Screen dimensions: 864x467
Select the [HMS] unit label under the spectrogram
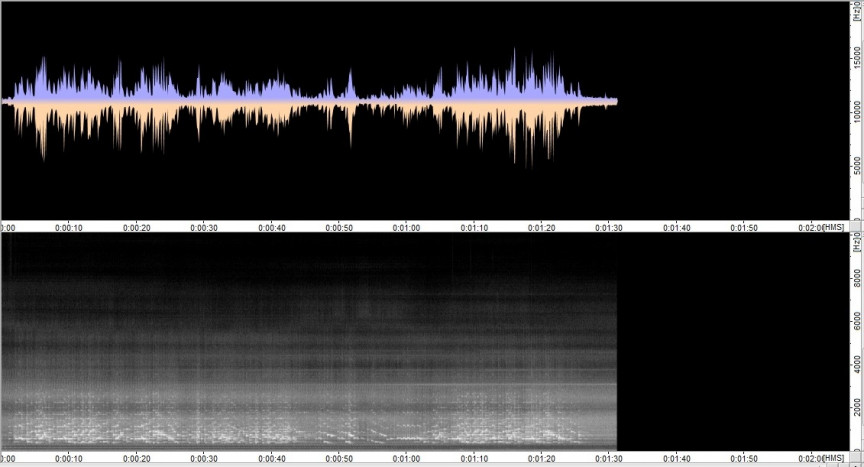pyautogui.click(x=833, y=459)
